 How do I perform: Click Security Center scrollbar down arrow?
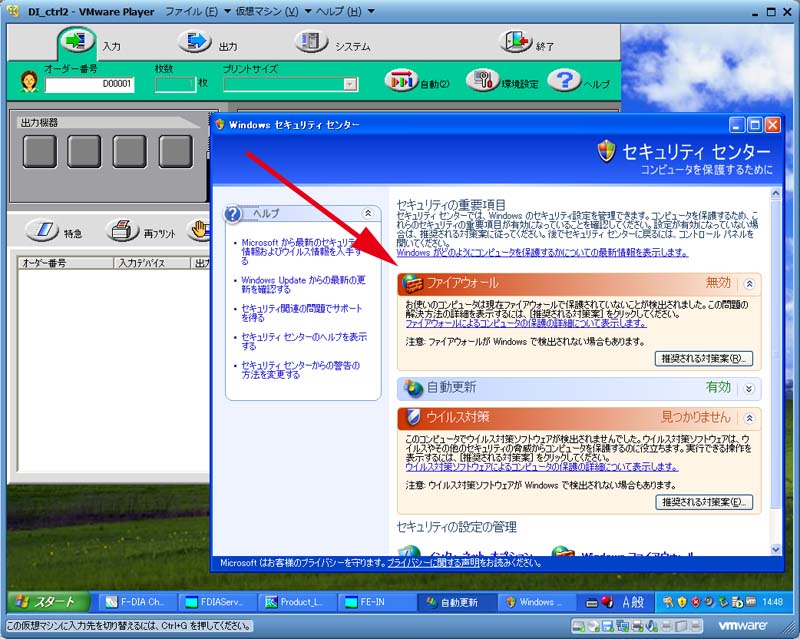(x=776, y=549)
